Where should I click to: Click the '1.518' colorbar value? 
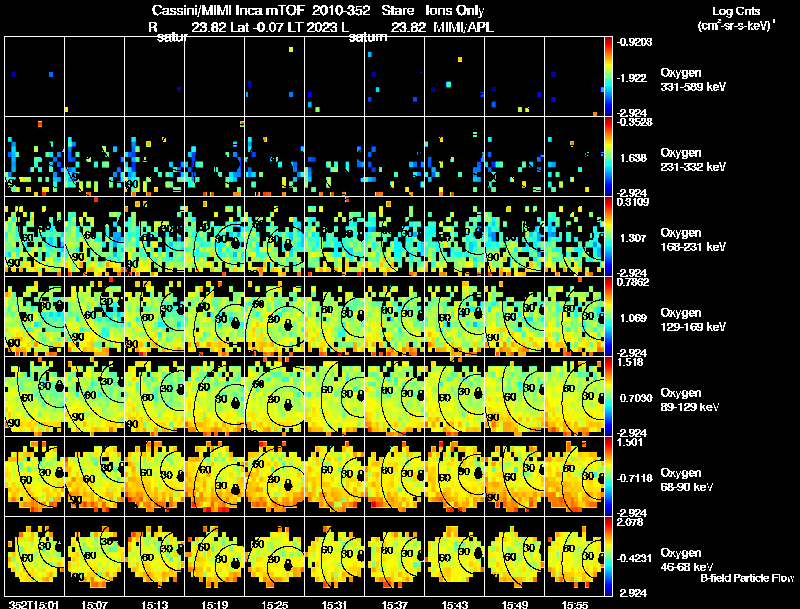click(x=630, y=362)
